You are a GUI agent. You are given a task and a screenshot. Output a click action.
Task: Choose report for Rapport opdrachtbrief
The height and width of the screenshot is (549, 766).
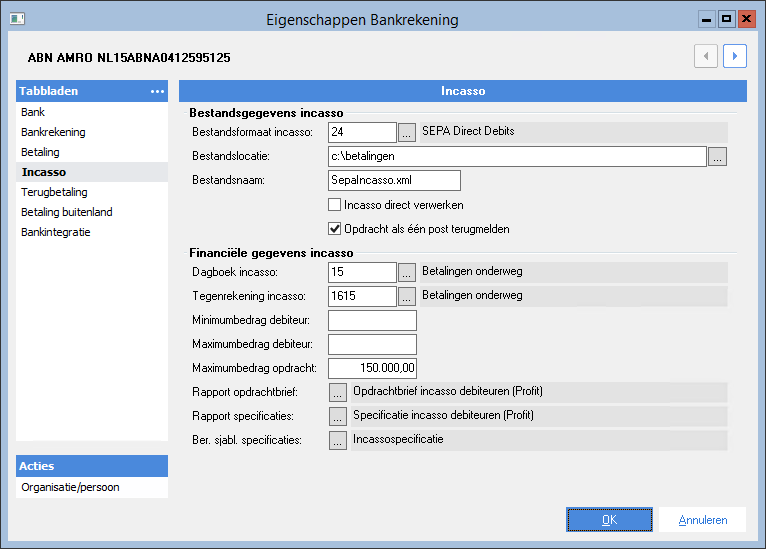(x=338, y=393)
